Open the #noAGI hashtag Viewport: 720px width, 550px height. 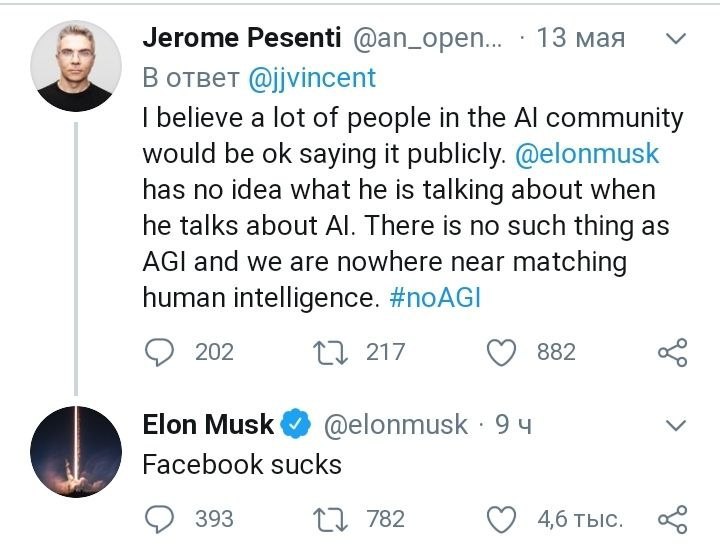tap(434, 298)
